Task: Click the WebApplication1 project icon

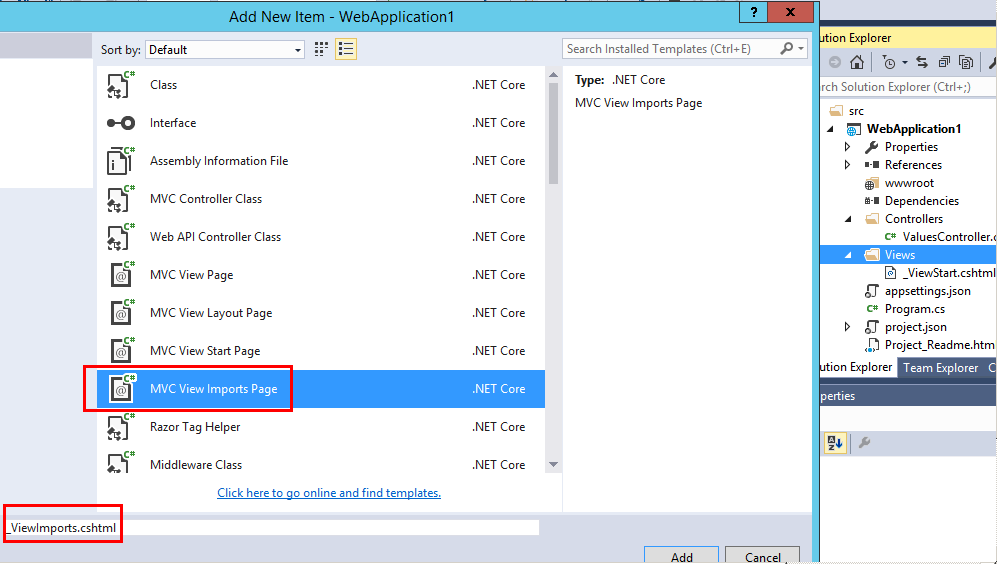Action: (x=853, y=130)
